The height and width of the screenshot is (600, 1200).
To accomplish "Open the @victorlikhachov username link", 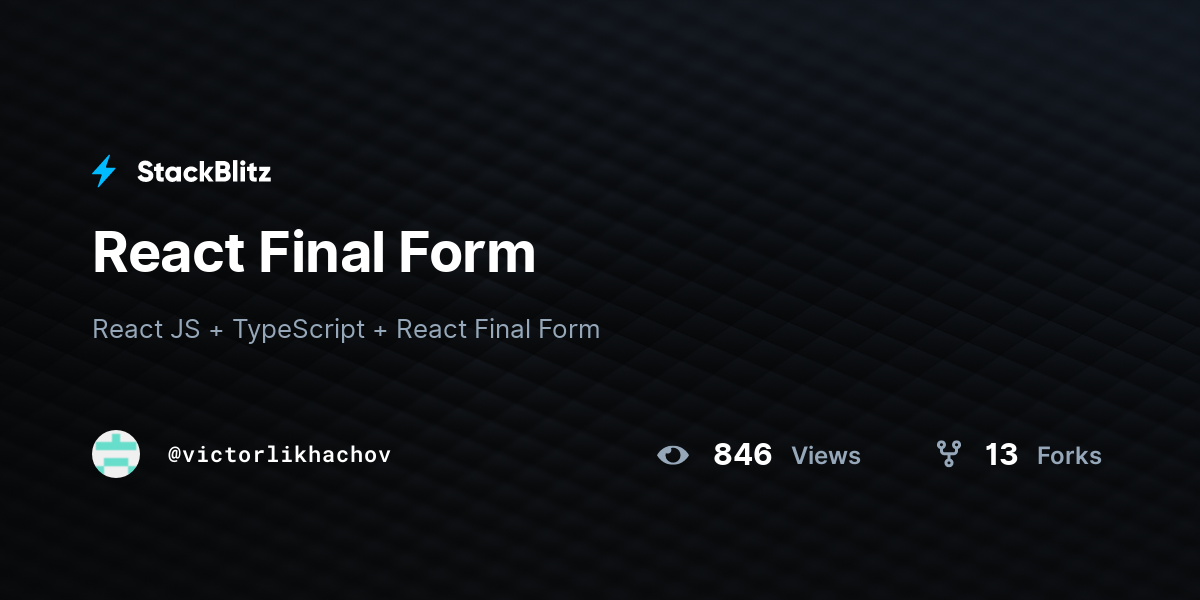I will [x=279, y=455].
